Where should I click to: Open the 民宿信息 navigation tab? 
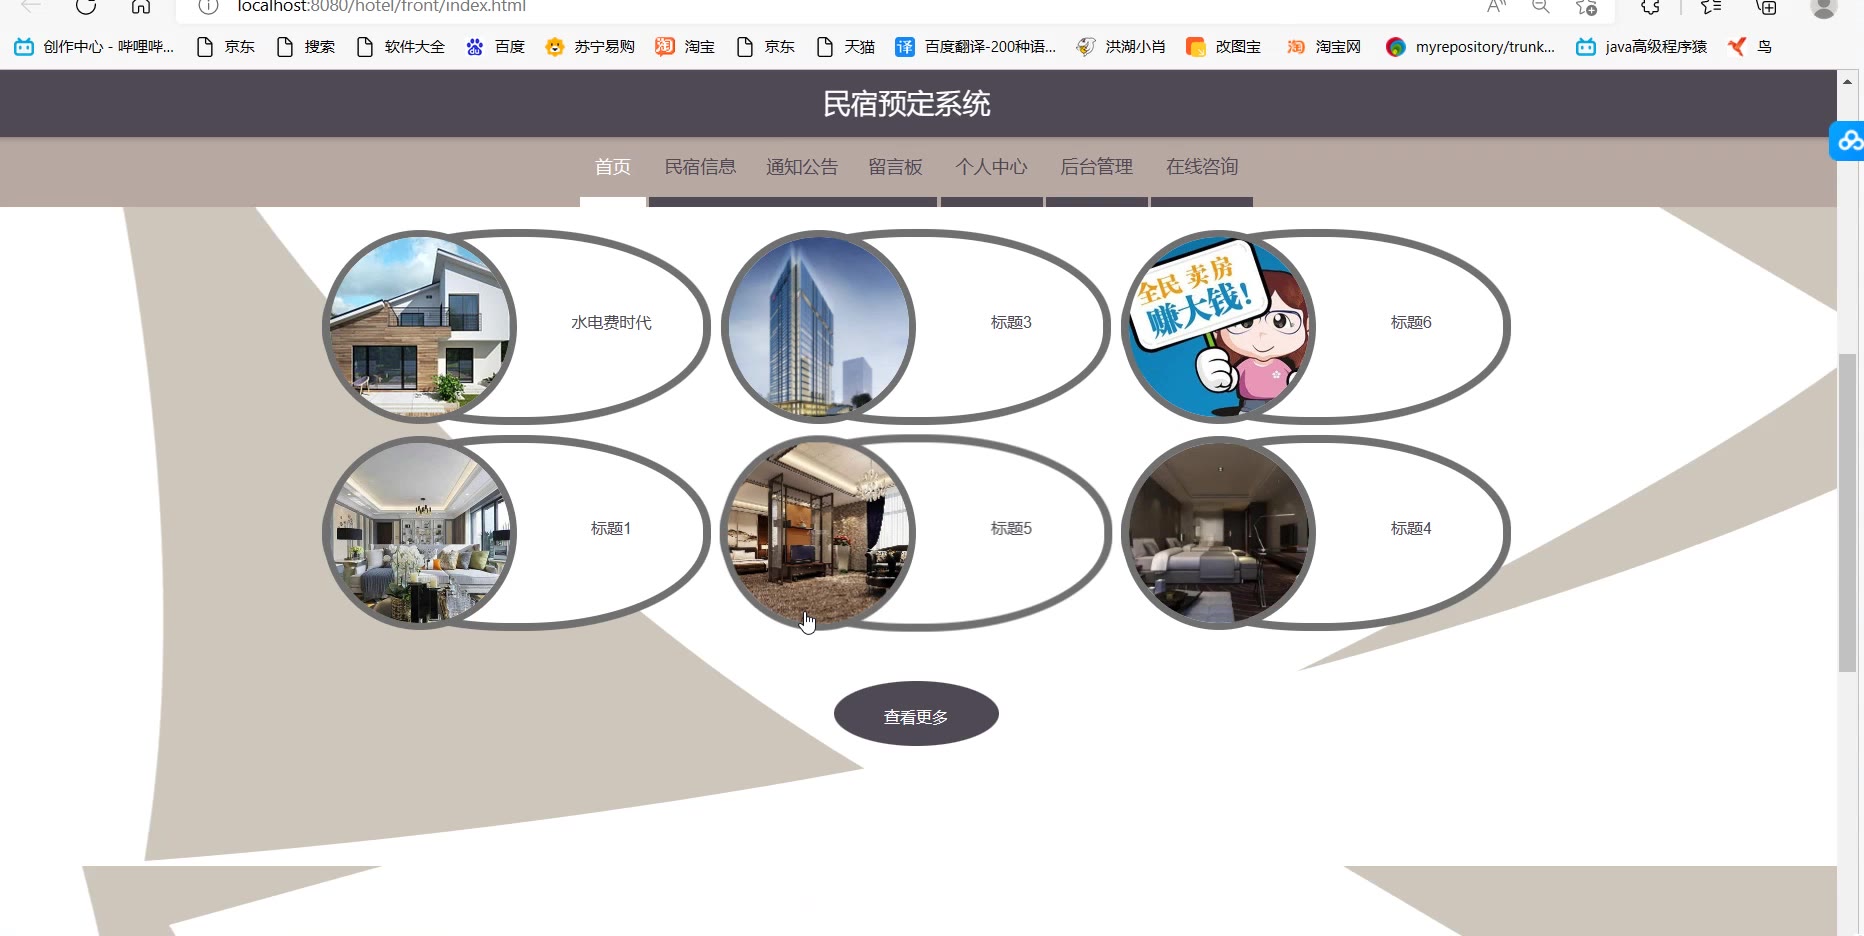click(x=700, y=167)
